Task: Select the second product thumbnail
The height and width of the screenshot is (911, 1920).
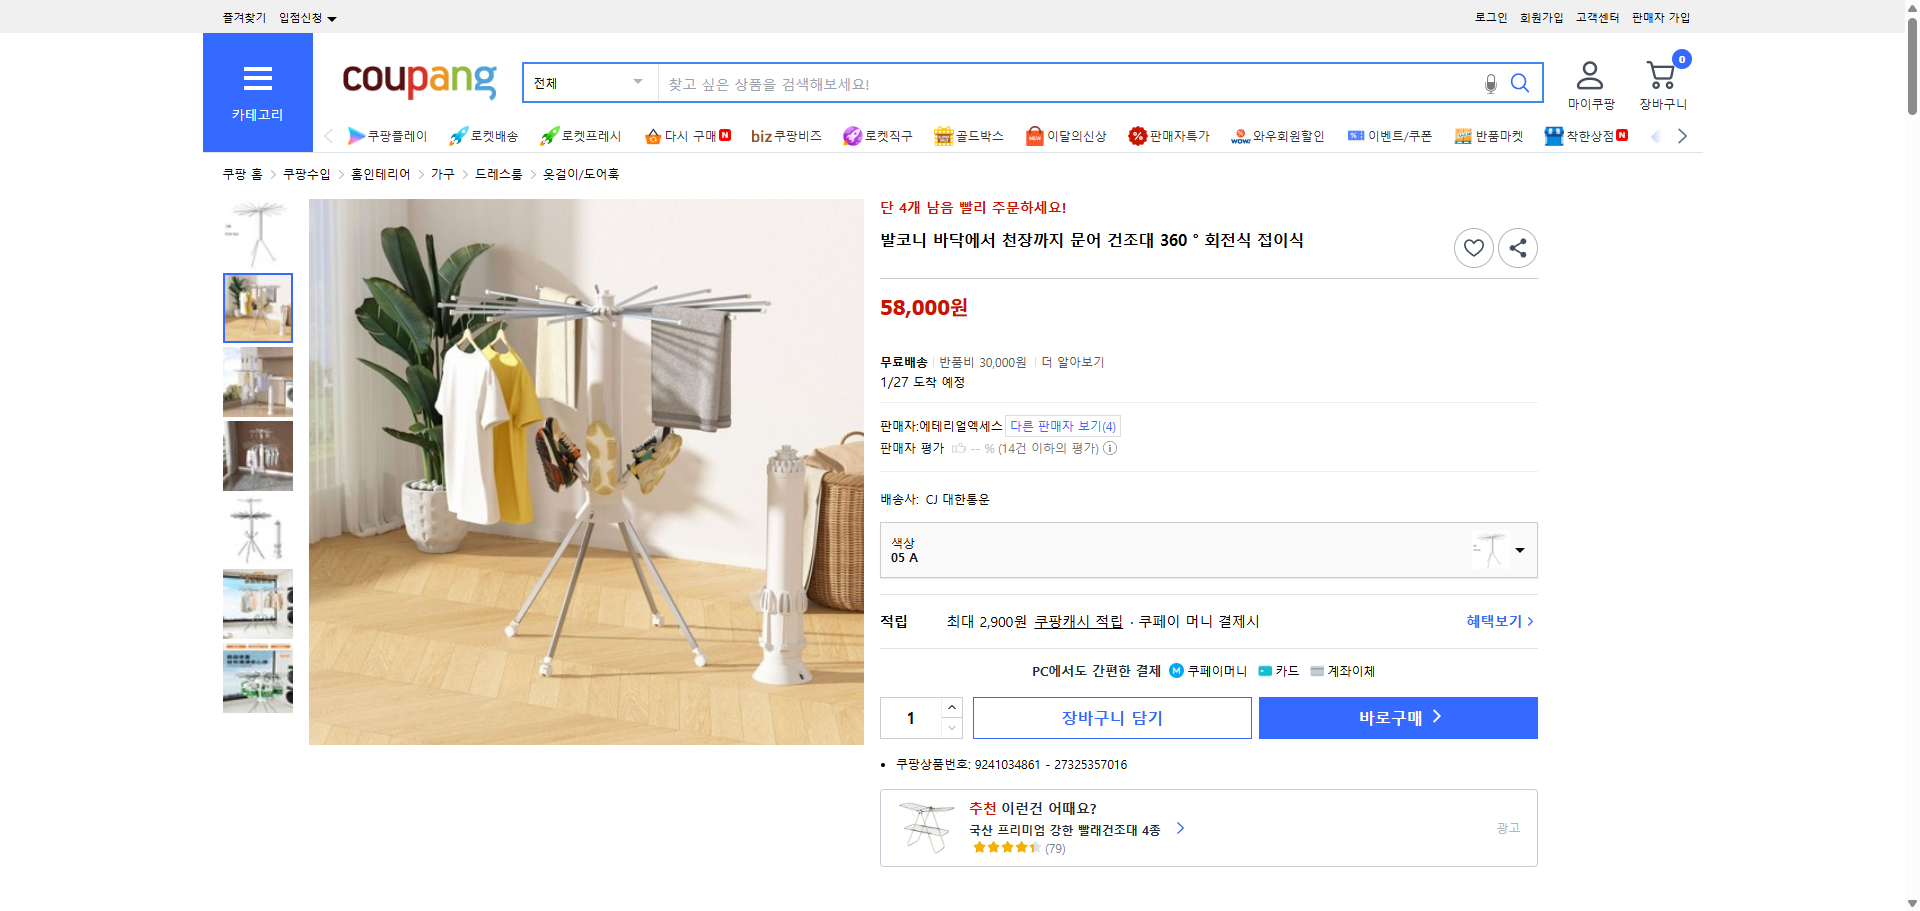Action: (x=257, y=308)
